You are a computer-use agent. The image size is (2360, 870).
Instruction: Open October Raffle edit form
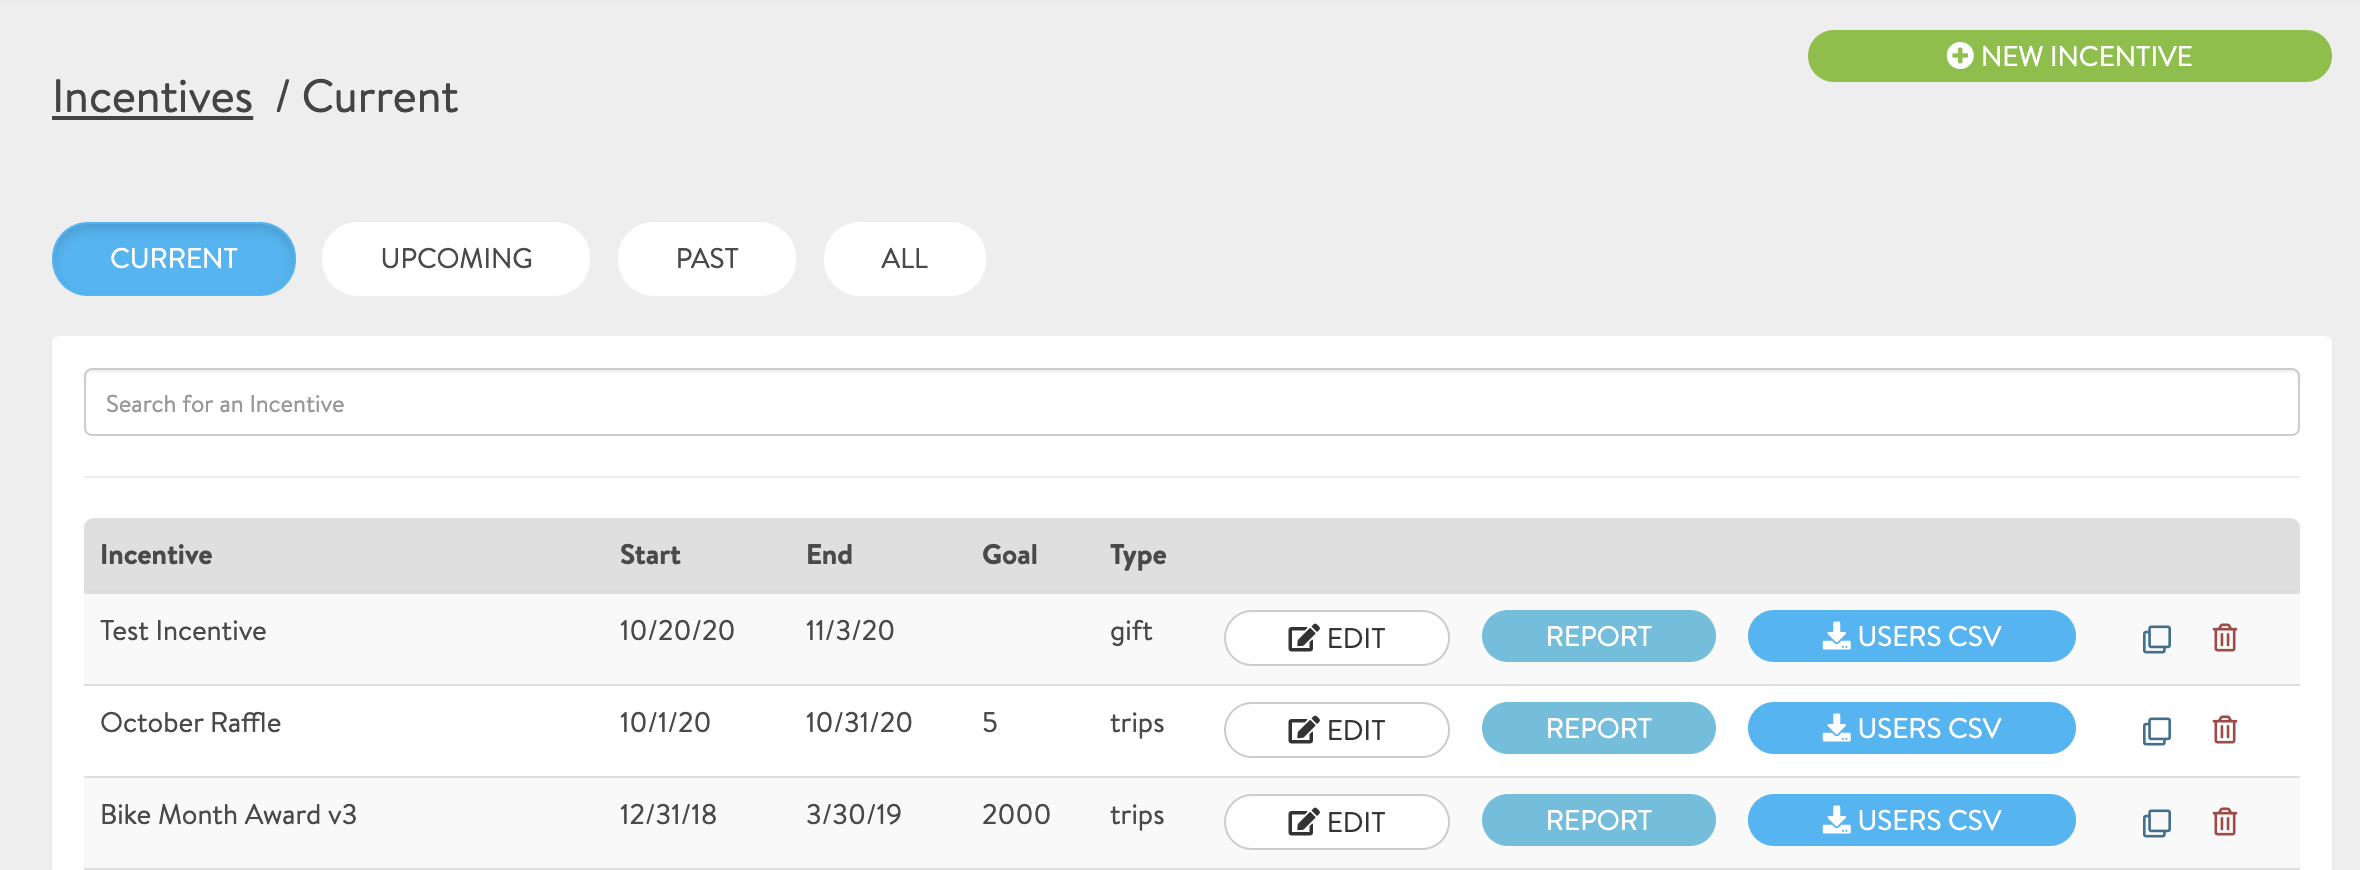[x=1336, y=730]
